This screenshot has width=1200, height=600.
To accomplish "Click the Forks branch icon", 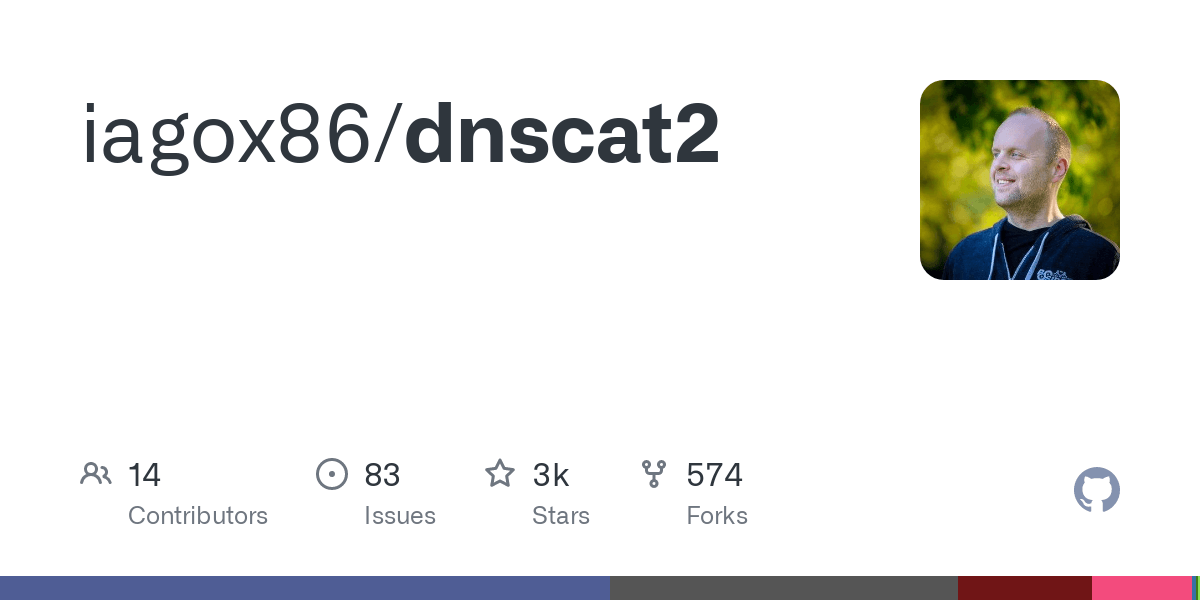I will point(654,474).
